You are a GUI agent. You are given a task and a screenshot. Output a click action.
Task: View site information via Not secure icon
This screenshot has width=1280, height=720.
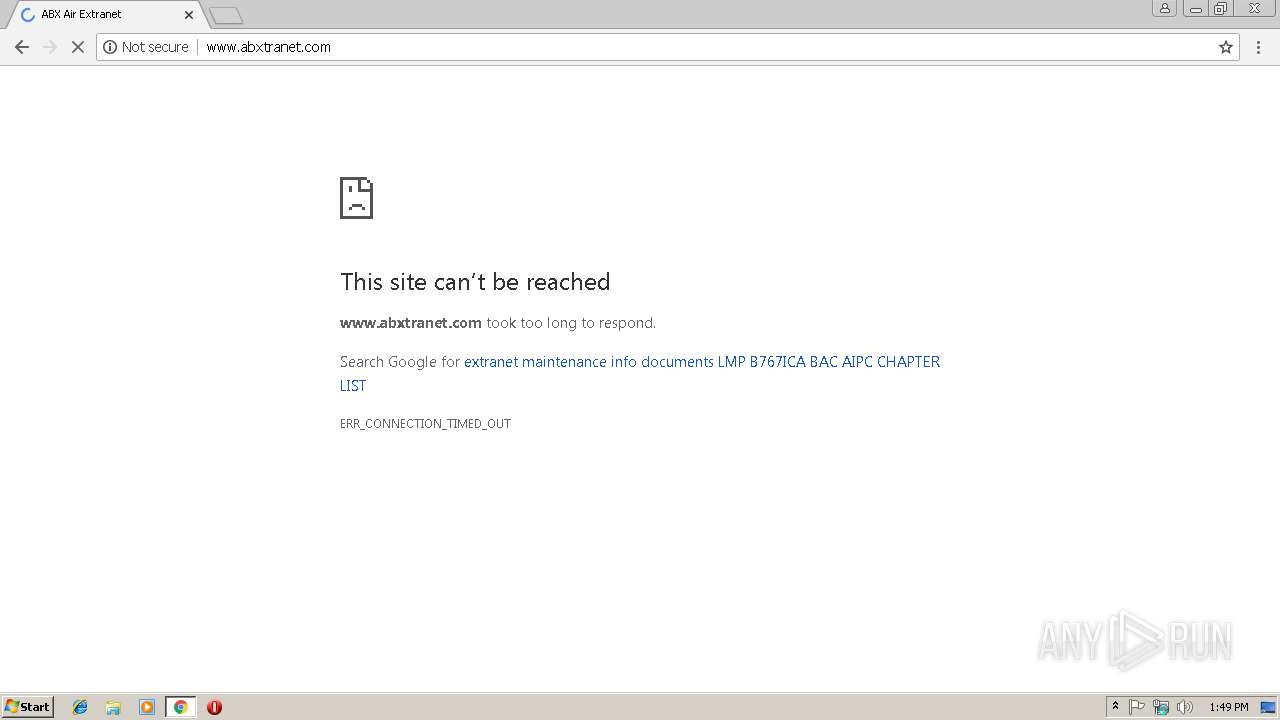click(146, 47)
